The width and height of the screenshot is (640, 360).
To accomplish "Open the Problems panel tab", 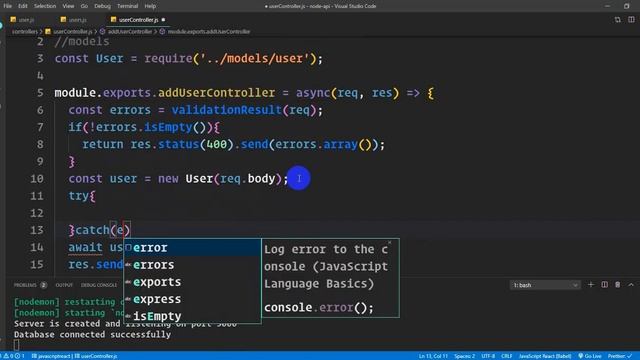I will tap(25, 285).
